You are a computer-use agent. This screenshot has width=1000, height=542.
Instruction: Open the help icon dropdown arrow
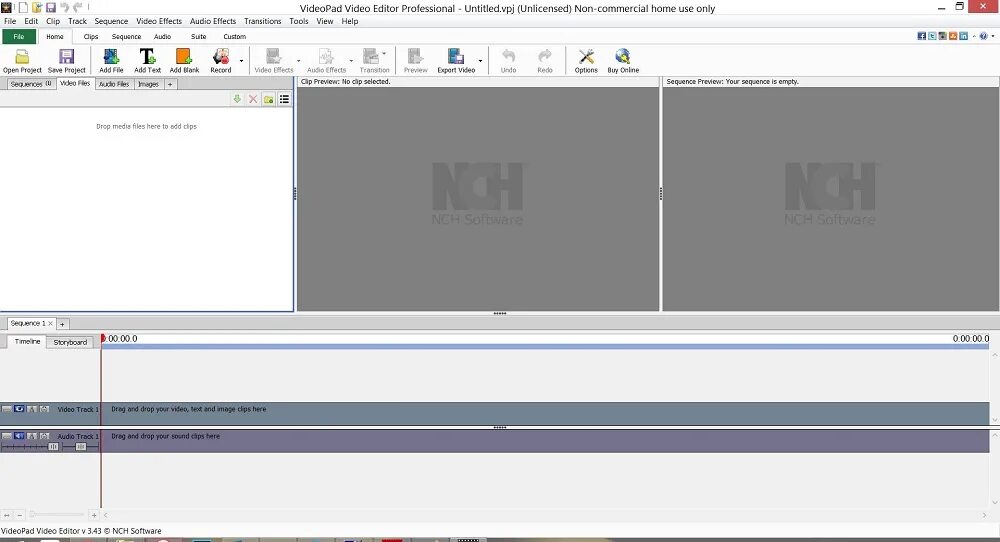993,36
